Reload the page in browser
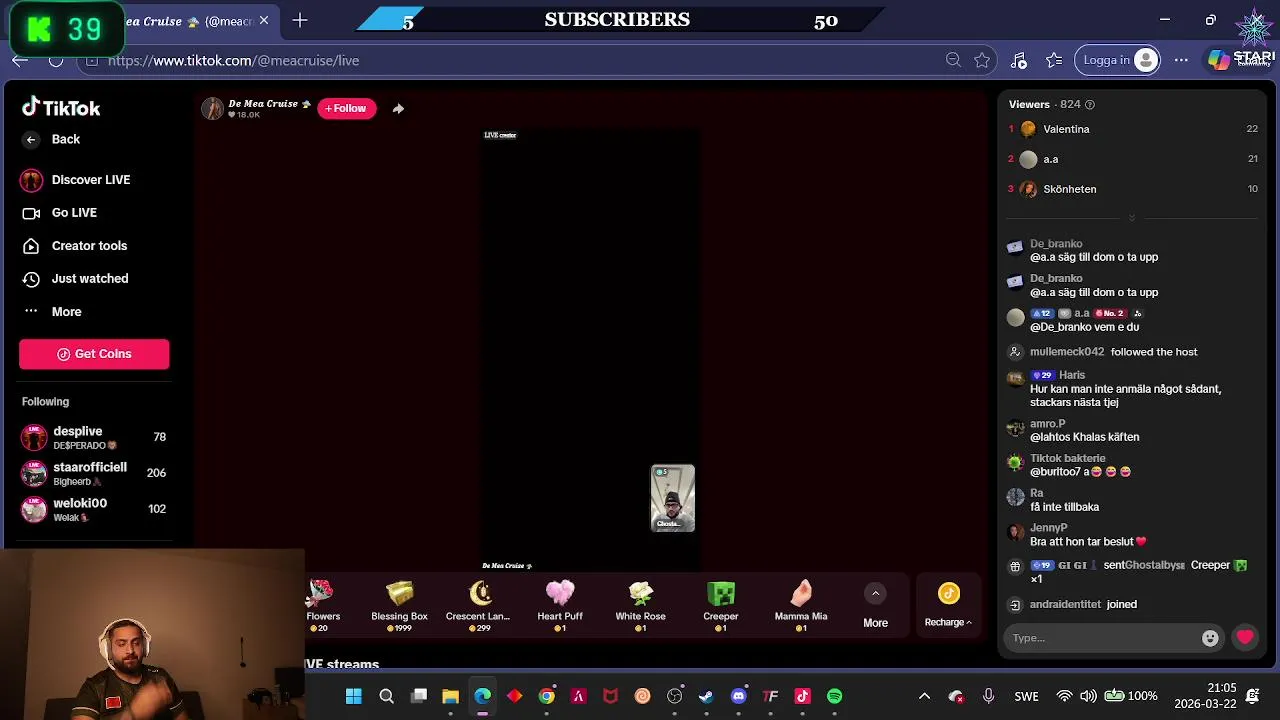Image resolution: width=1280 pixels, height=720 pixels. tap(56, 60)
